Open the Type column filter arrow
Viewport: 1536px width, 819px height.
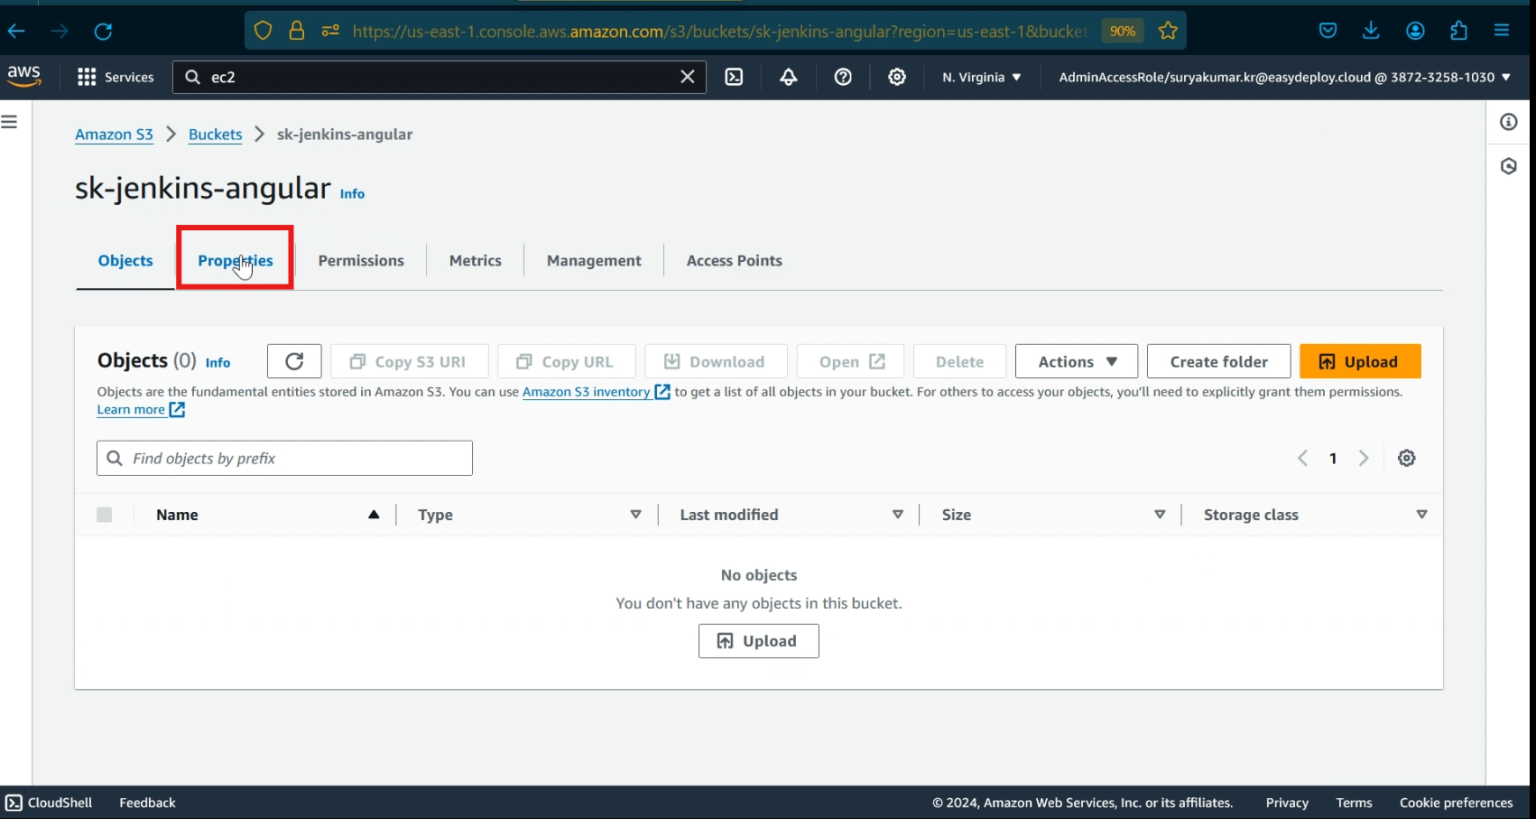(636, 514)
